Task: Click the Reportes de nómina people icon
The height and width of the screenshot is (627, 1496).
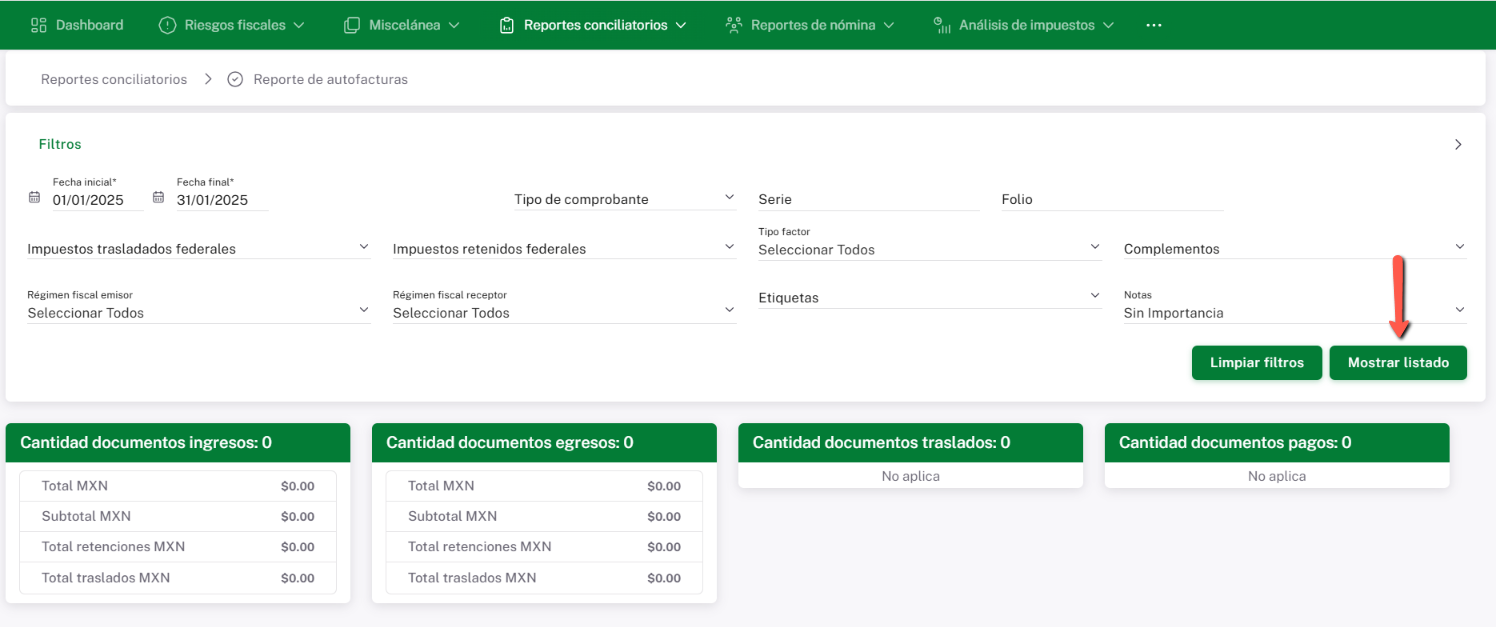Action: [x=734, y=25]
